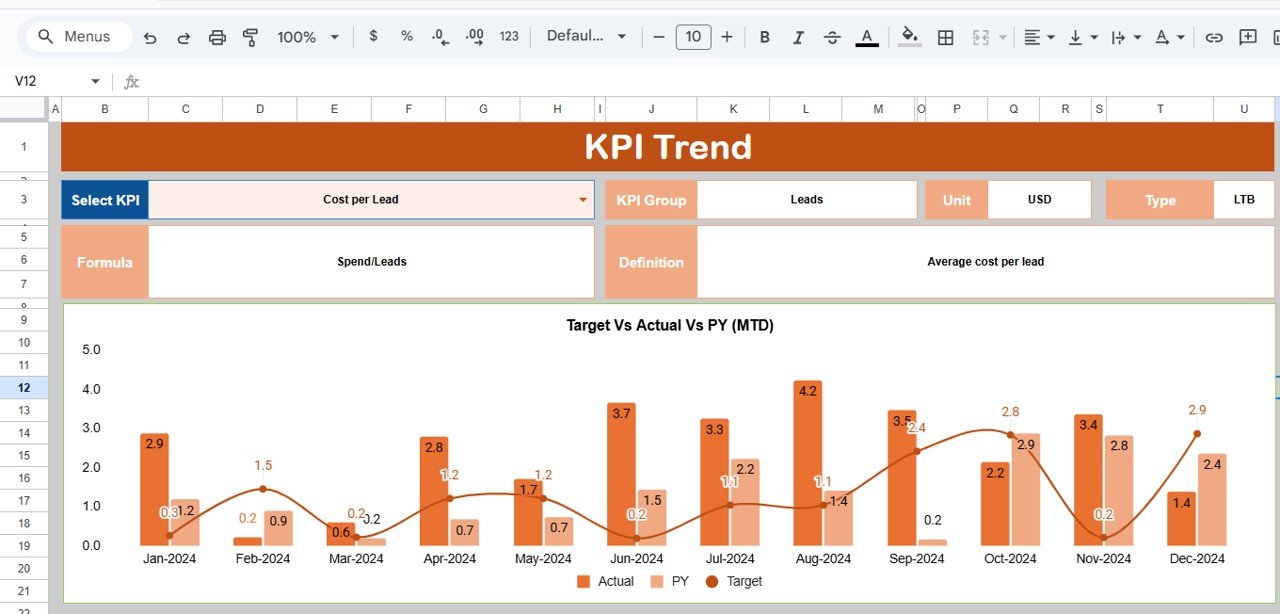
Task: Click the Name Box showing V12
Action: (50, 81)
